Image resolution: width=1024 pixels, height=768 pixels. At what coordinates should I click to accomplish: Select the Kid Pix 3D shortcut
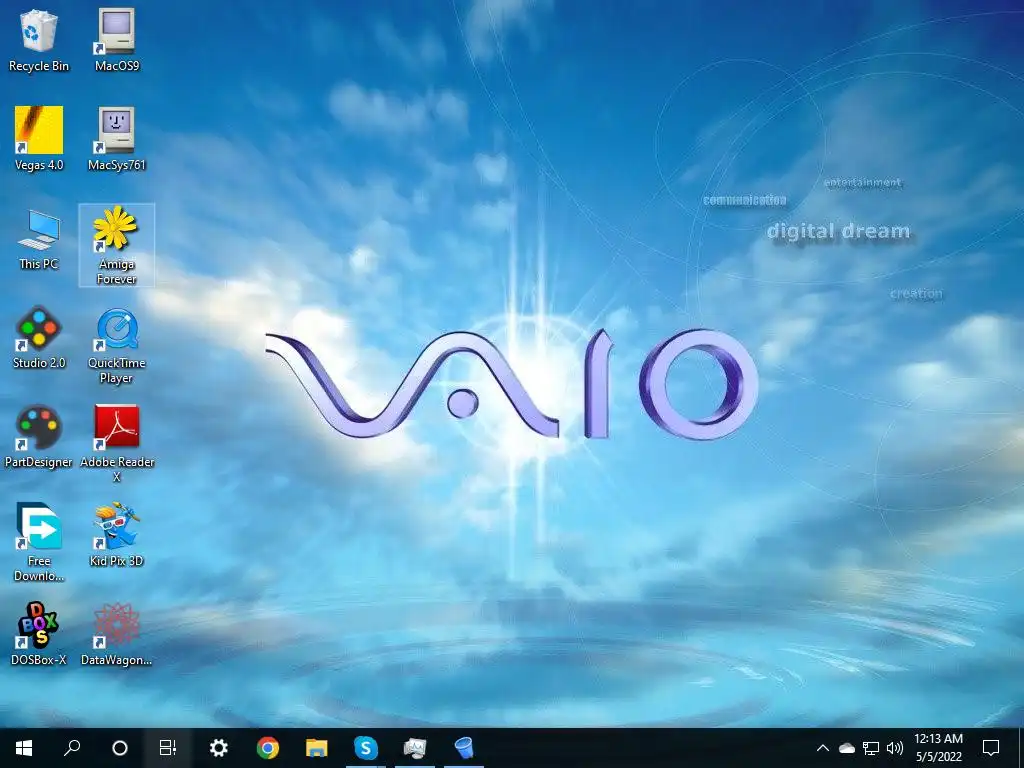[x=117, y=535]
